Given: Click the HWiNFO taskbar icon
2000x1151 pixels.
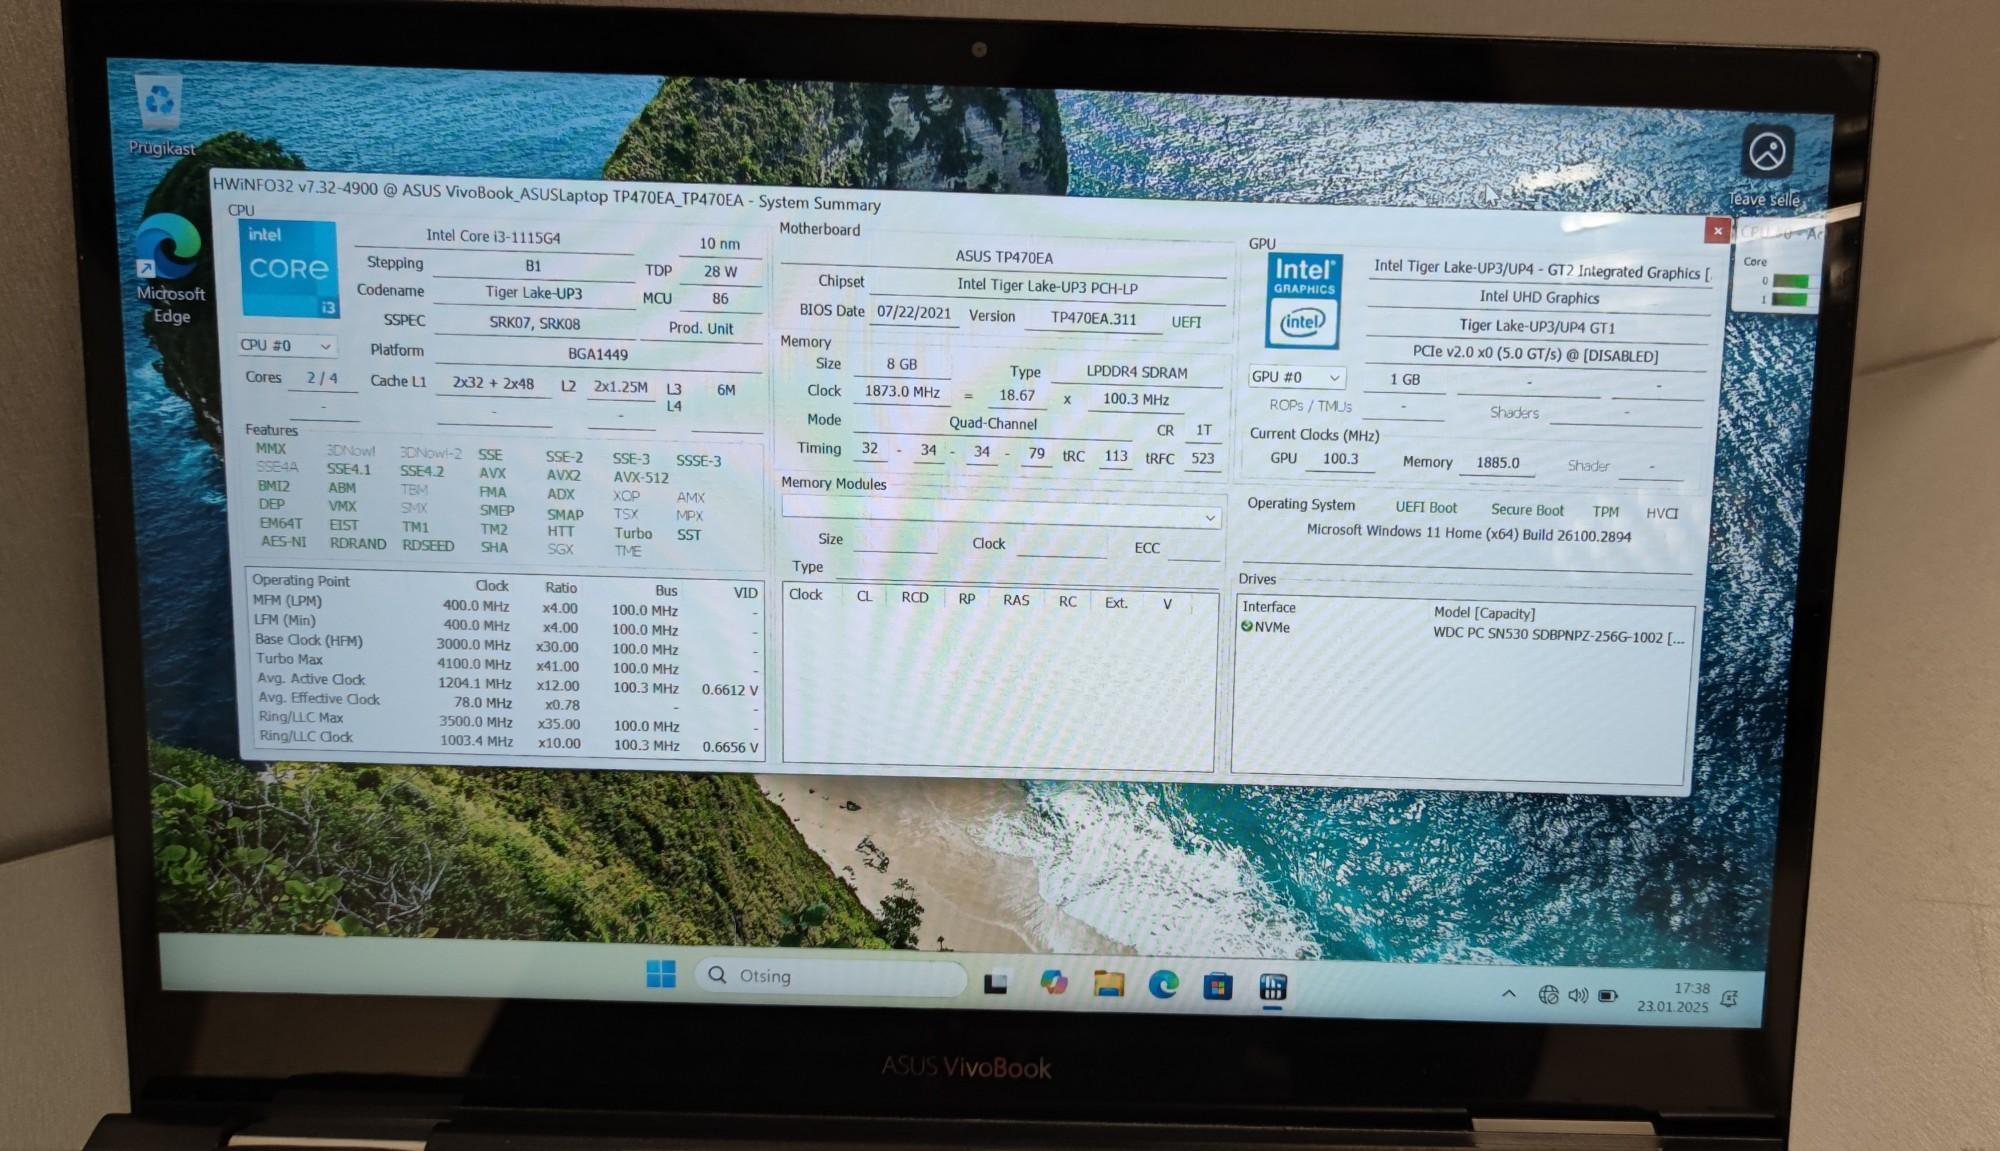Looking at the screenshot, I should click(1272, 988).
